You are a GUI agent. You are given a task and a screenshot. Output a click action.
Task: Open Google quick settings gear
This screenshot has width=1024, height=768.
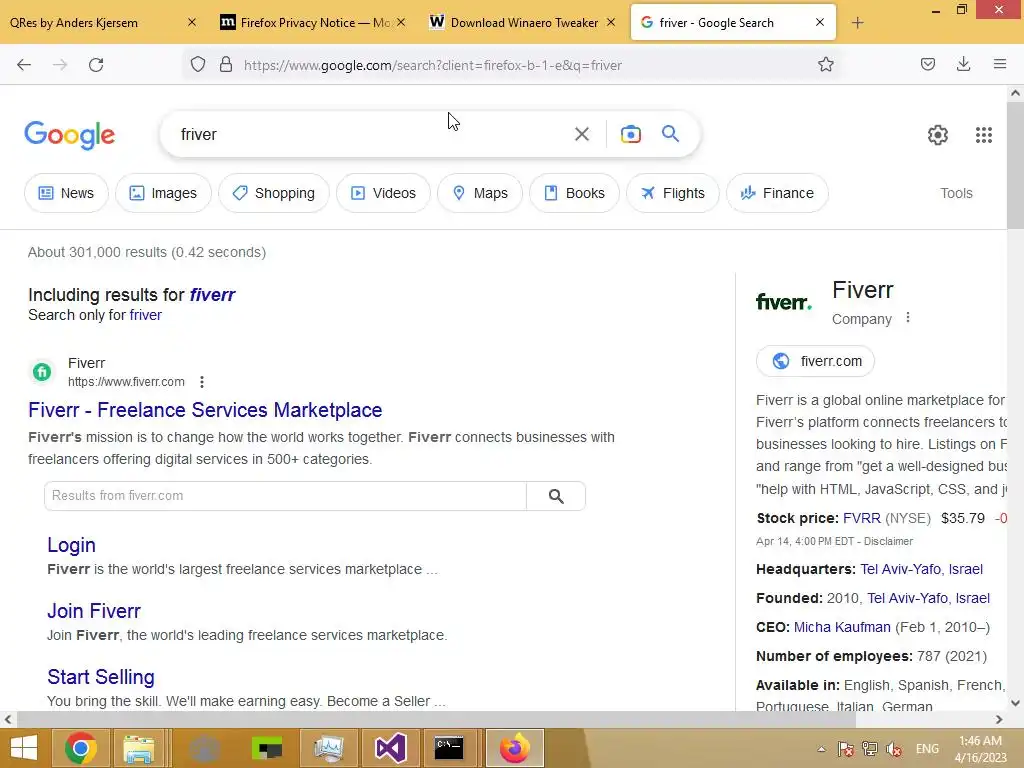(x=938, y=135)
